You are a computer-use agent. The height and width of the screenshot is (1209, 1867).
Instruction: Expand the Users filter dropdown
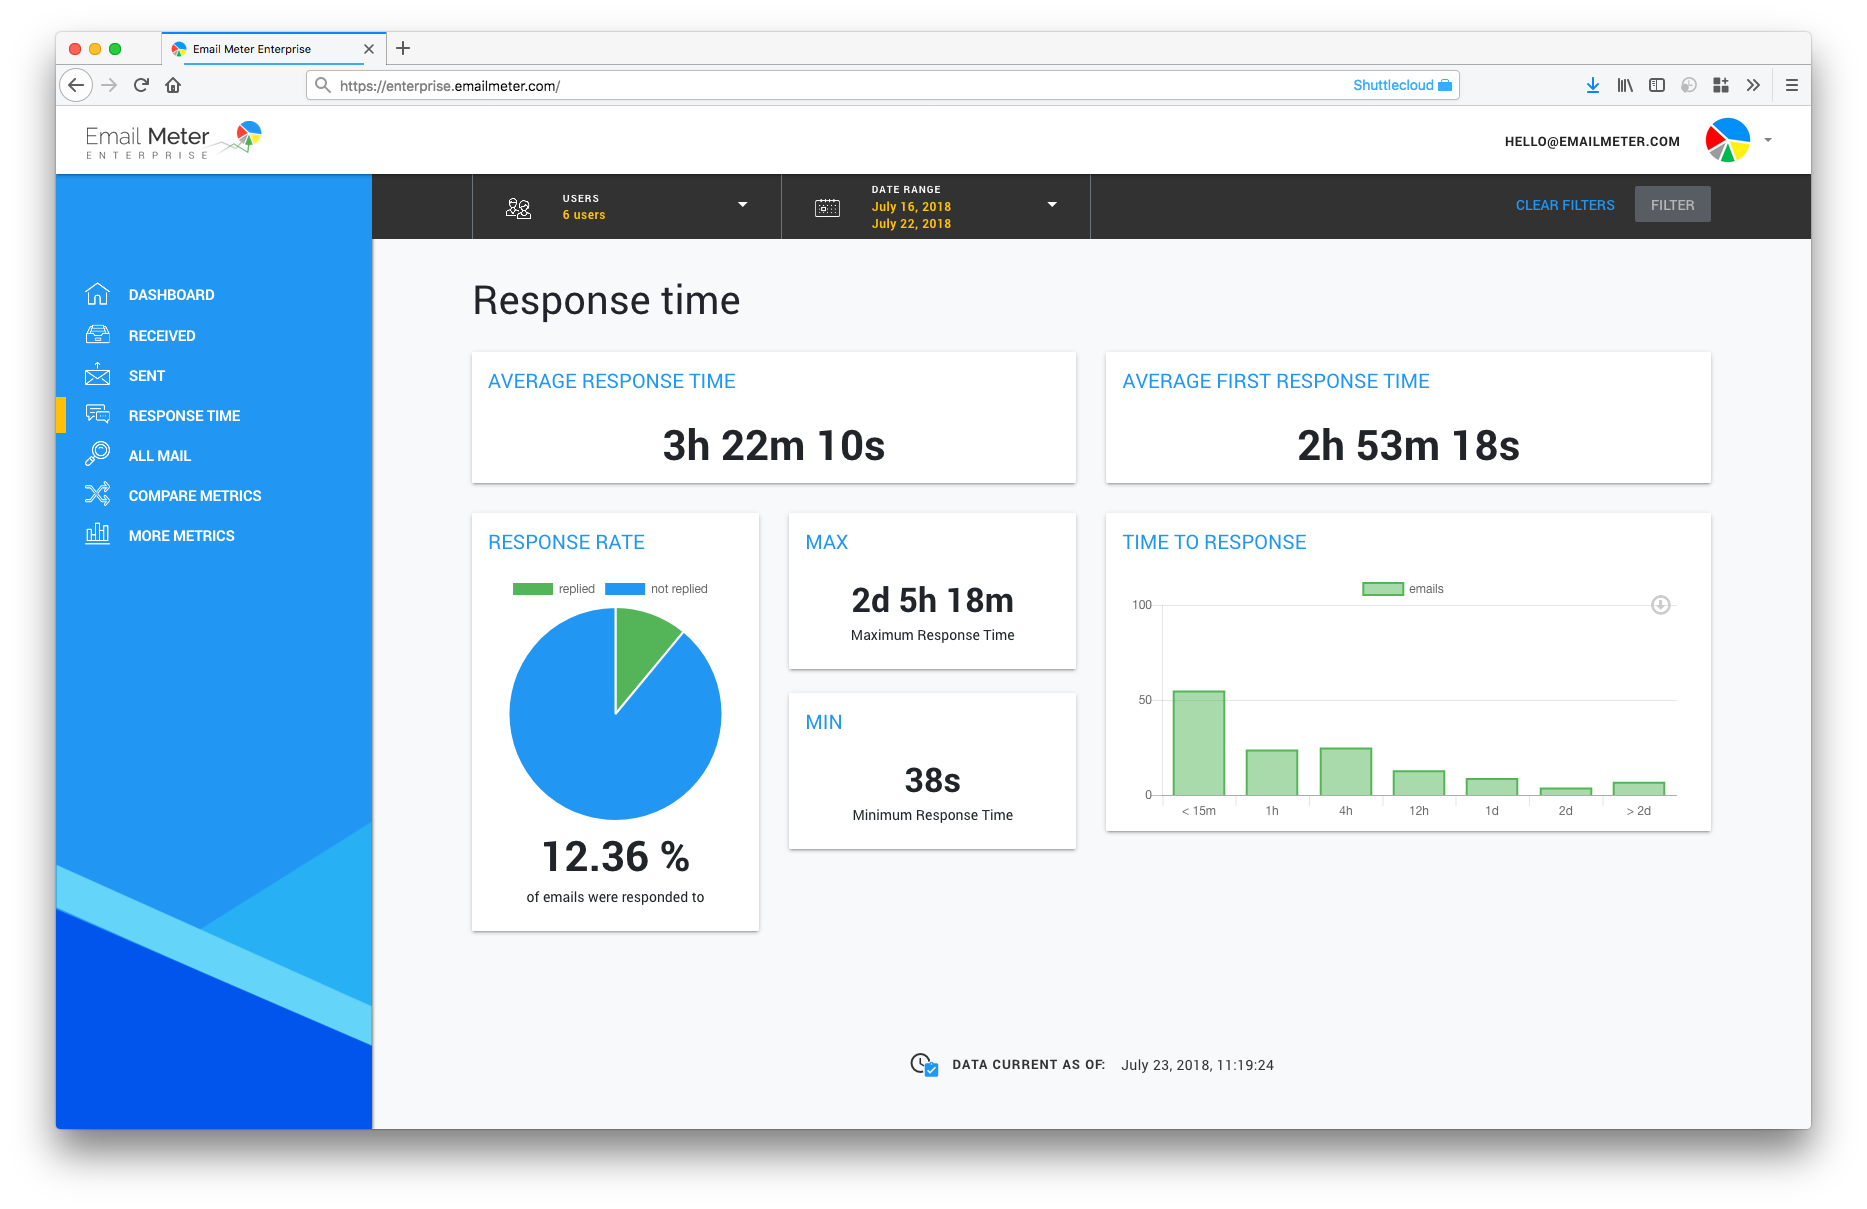[743, 204]
